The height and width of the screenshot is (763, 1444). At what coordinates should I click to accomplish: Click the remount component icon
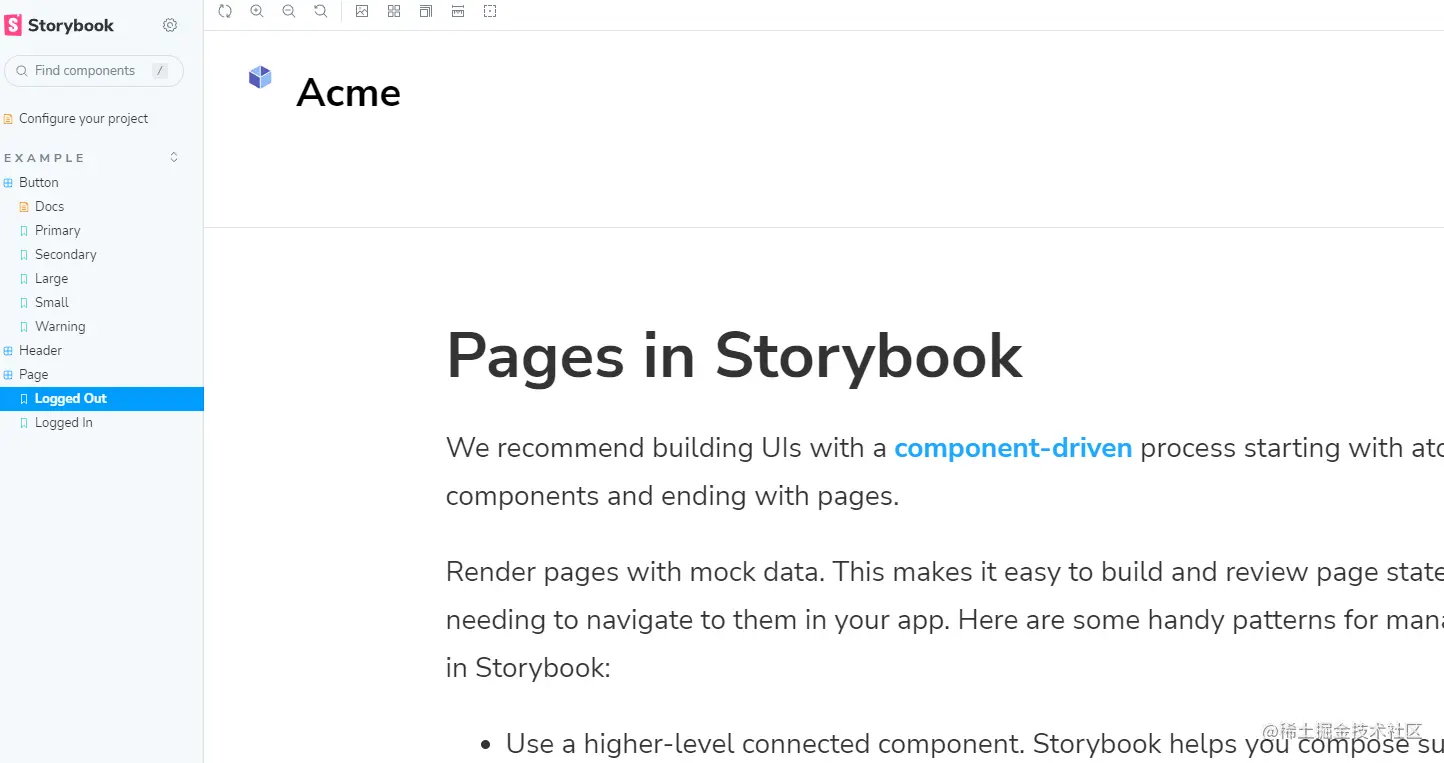click(x=225, y=11)
